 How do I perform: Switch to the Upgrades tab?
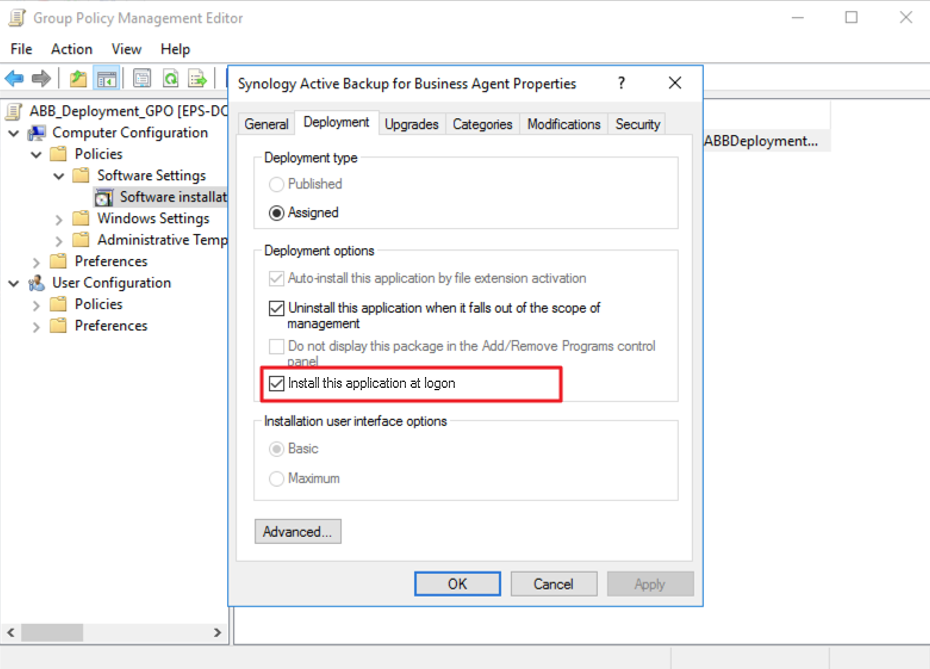[411, 124]
